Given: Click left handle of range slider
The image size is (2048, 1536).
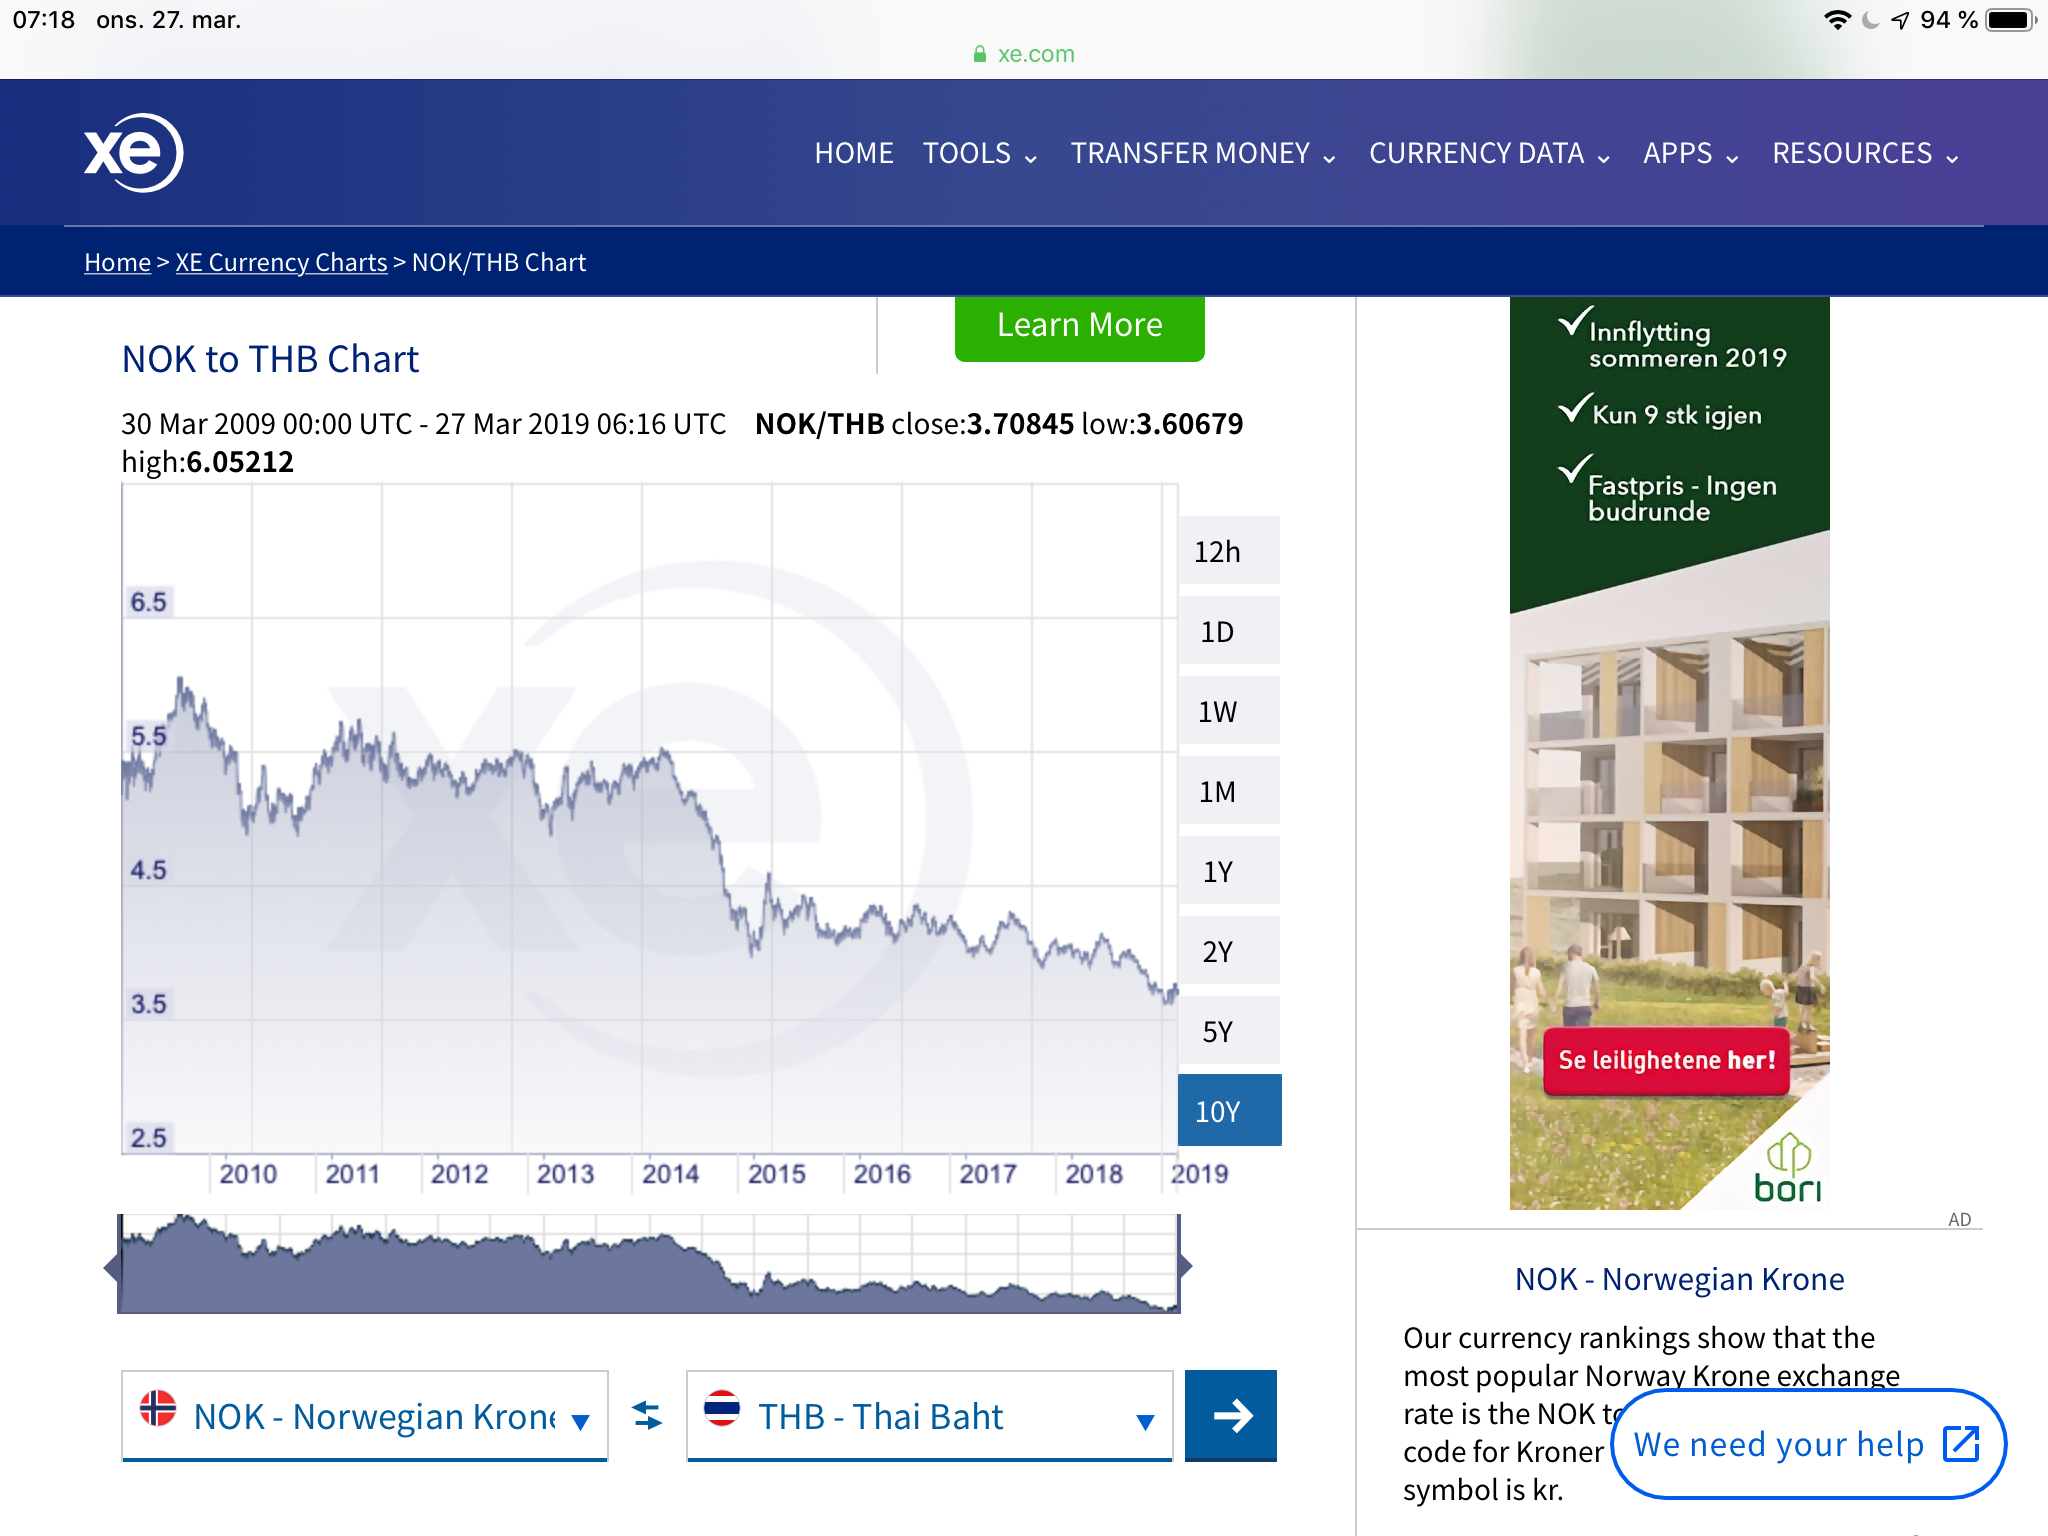Looking at the screenshot, I should pos(112,1267).
